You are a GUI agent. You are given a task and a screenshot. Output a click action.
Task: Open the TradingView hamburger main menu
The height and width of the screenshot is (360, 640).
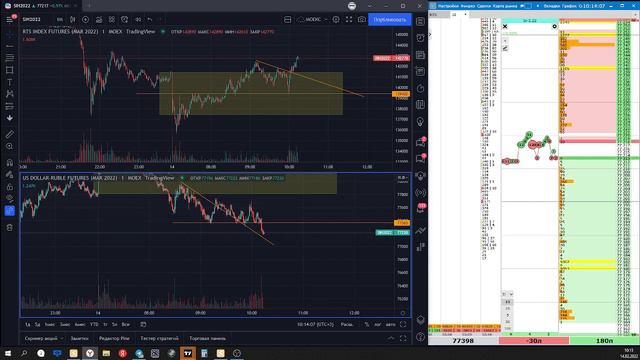pyautogui.click(x=9, y=19)
